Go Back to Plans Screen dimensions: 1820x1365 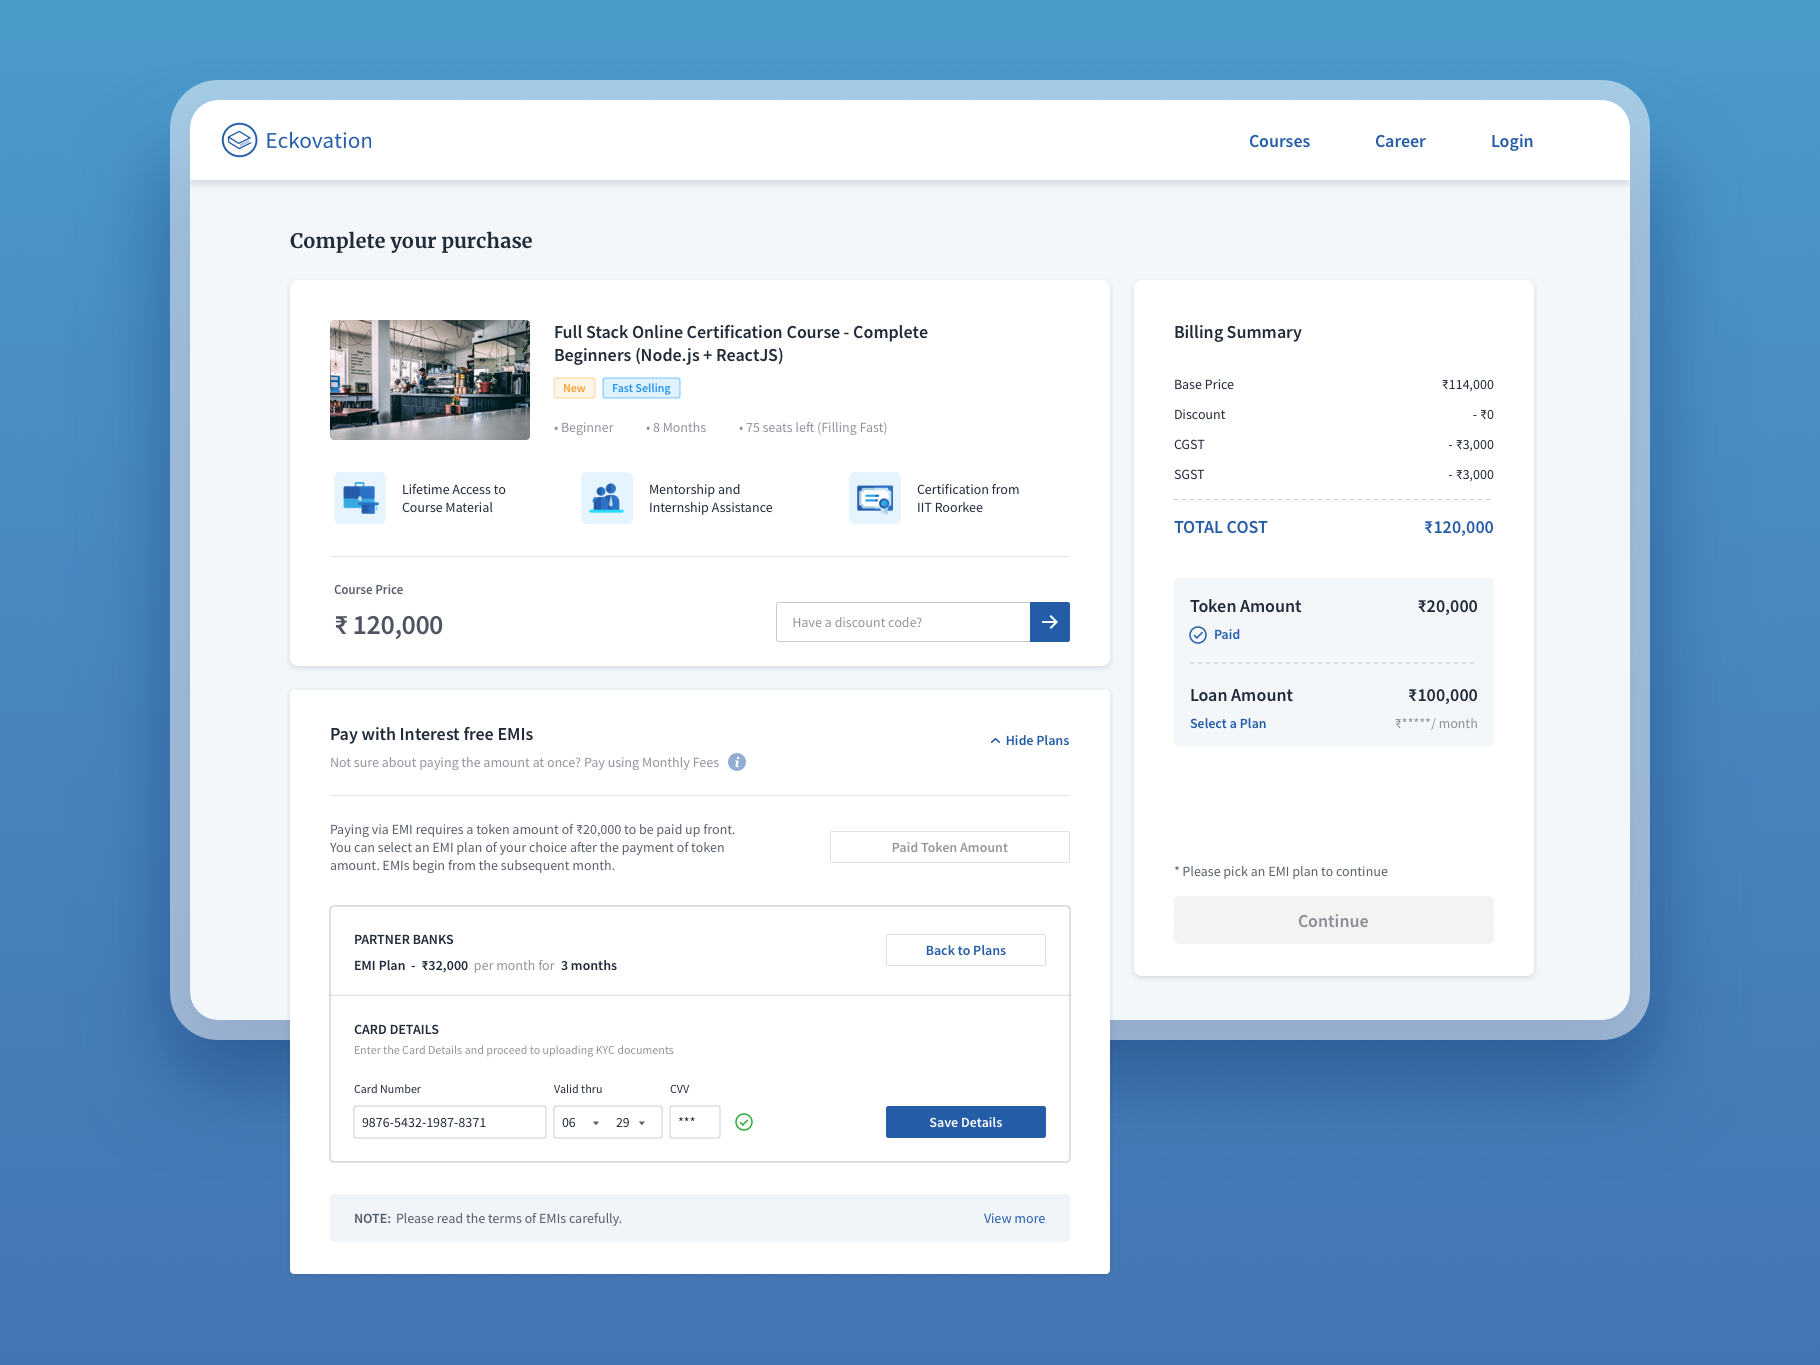pyautogui.click(x=966, y=950)
